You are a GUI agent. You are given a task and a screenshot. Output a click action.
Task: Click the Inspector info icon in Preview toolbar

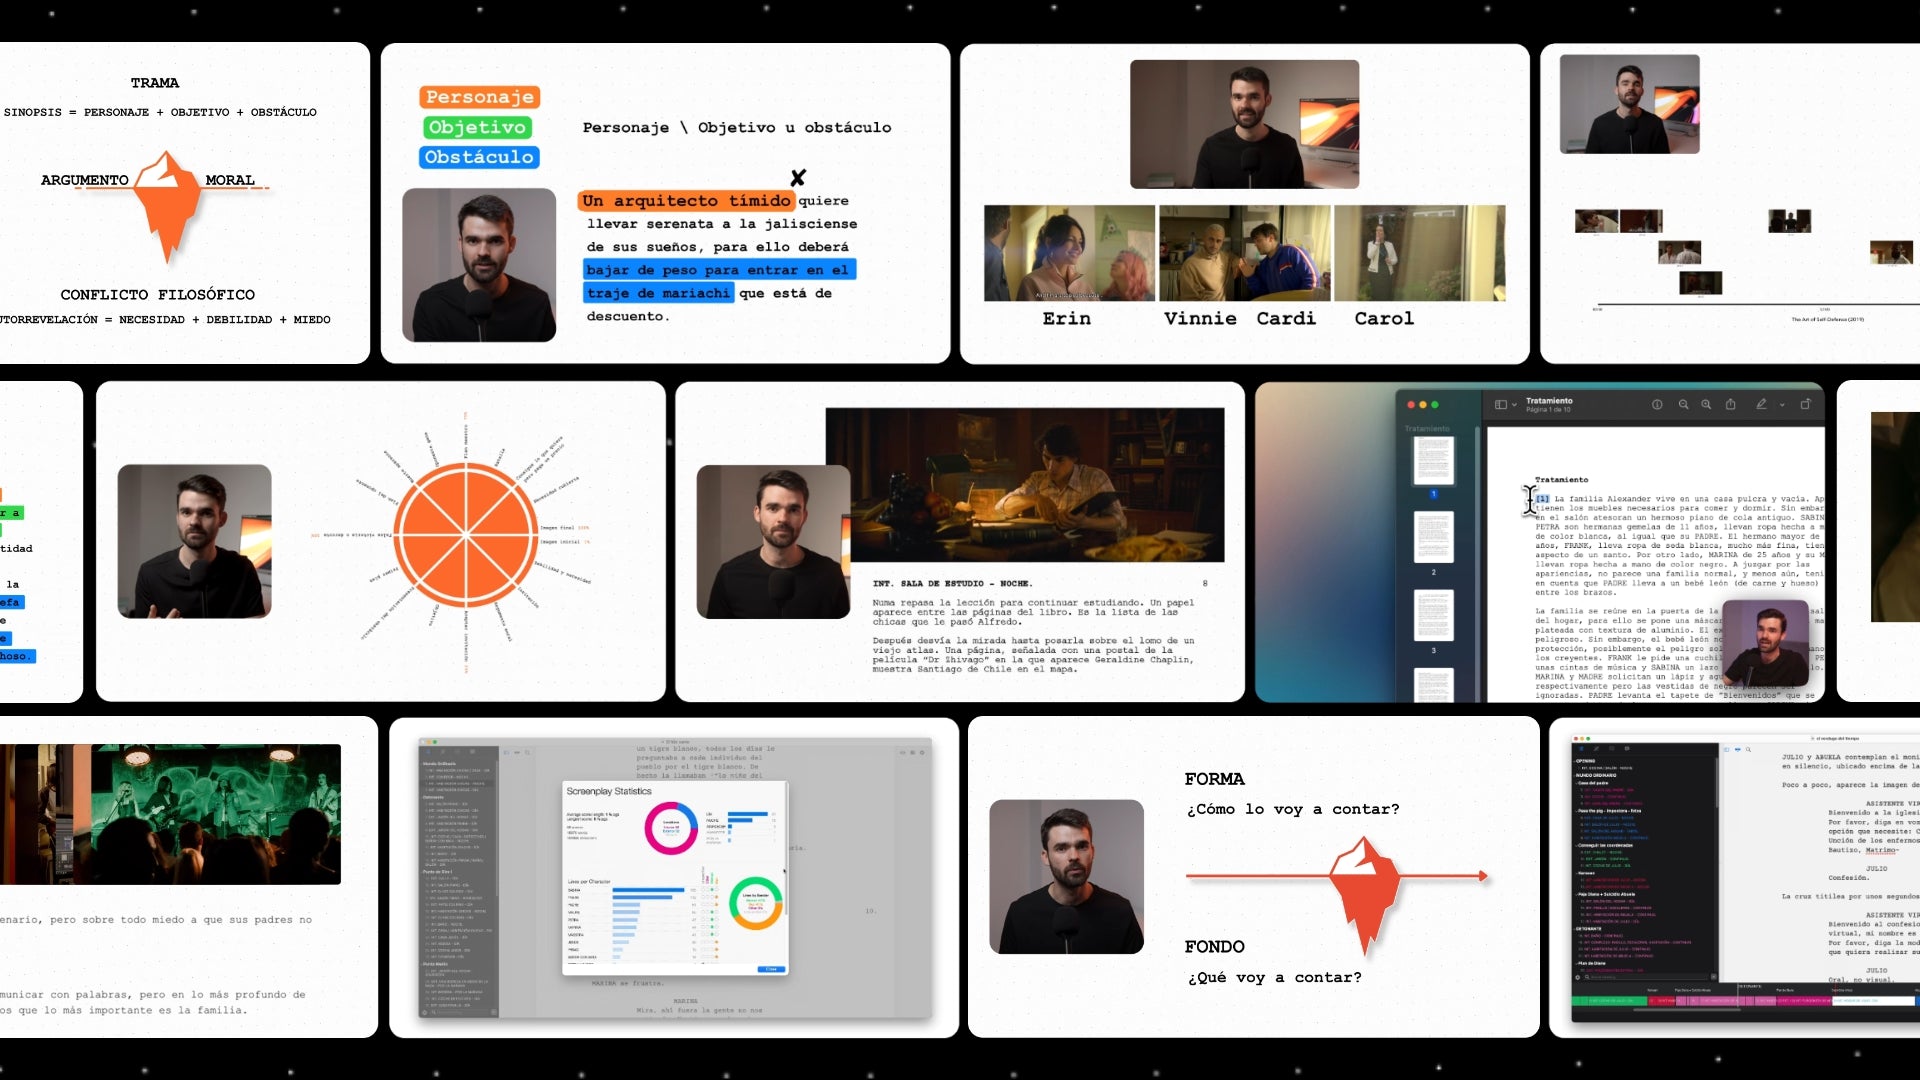(x=1657, y=404)
